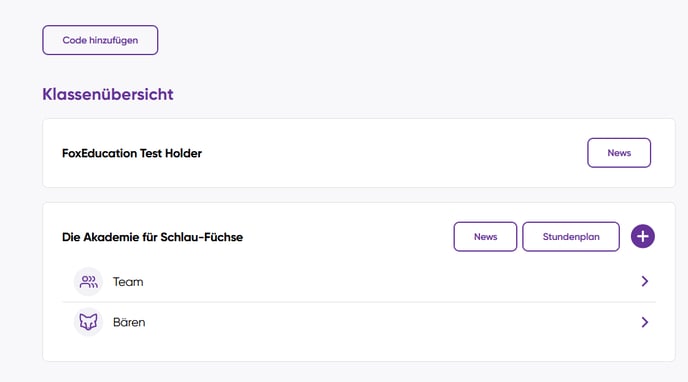Click empty space below Bären in academy card

tap(359, 350)
